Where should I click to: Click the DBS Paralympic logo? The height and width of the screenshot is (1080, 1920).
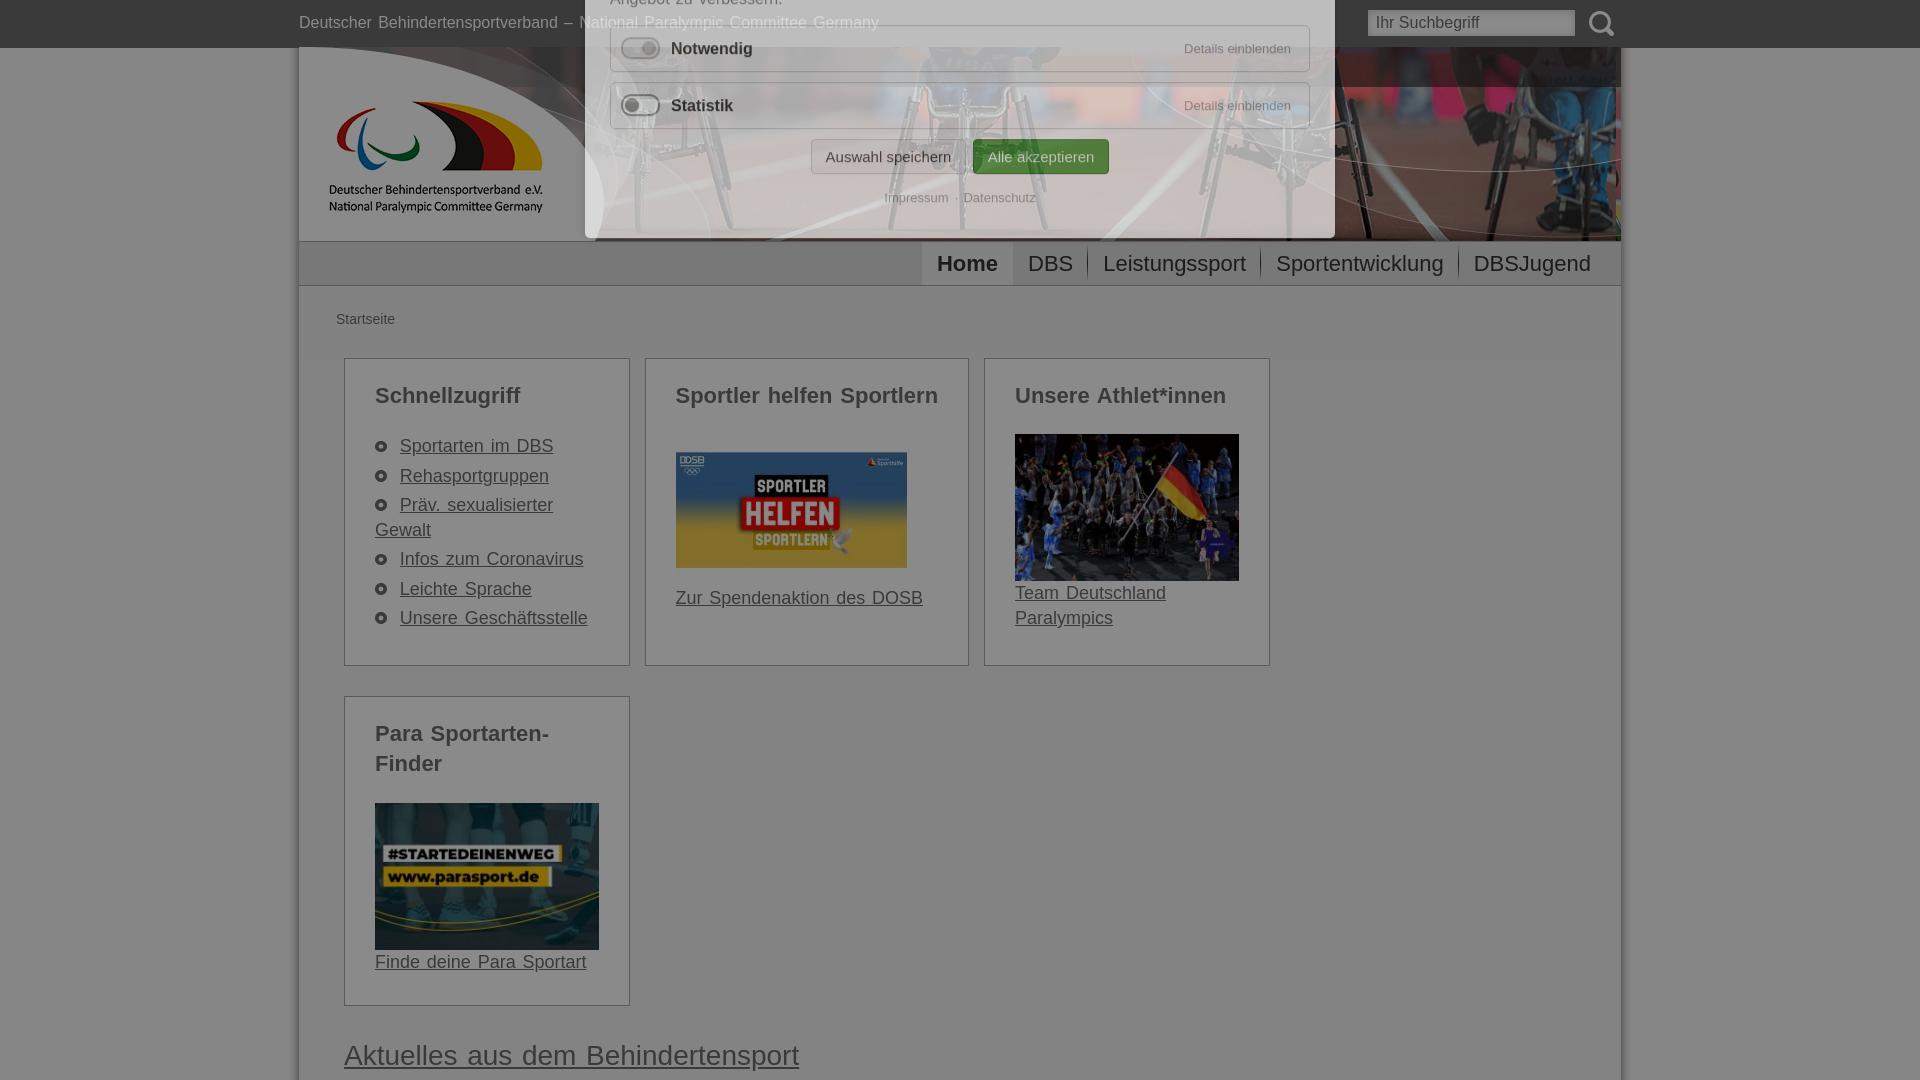click(x=436, y=155)
